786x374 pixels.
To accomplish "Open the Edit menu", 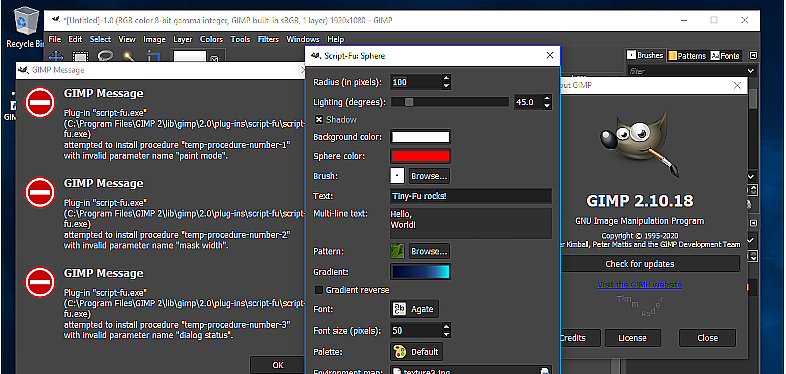I will point(75,39).
